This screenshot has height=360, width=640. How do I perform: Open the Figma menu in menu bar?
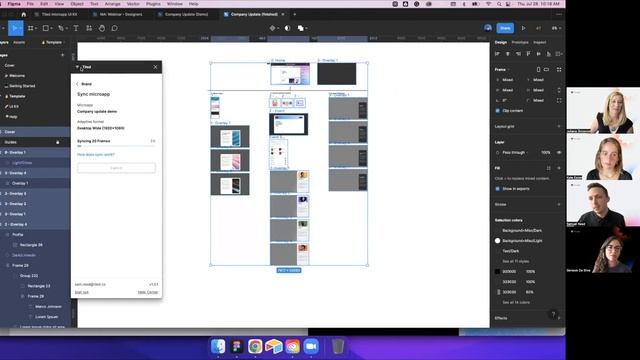(14, 4)
